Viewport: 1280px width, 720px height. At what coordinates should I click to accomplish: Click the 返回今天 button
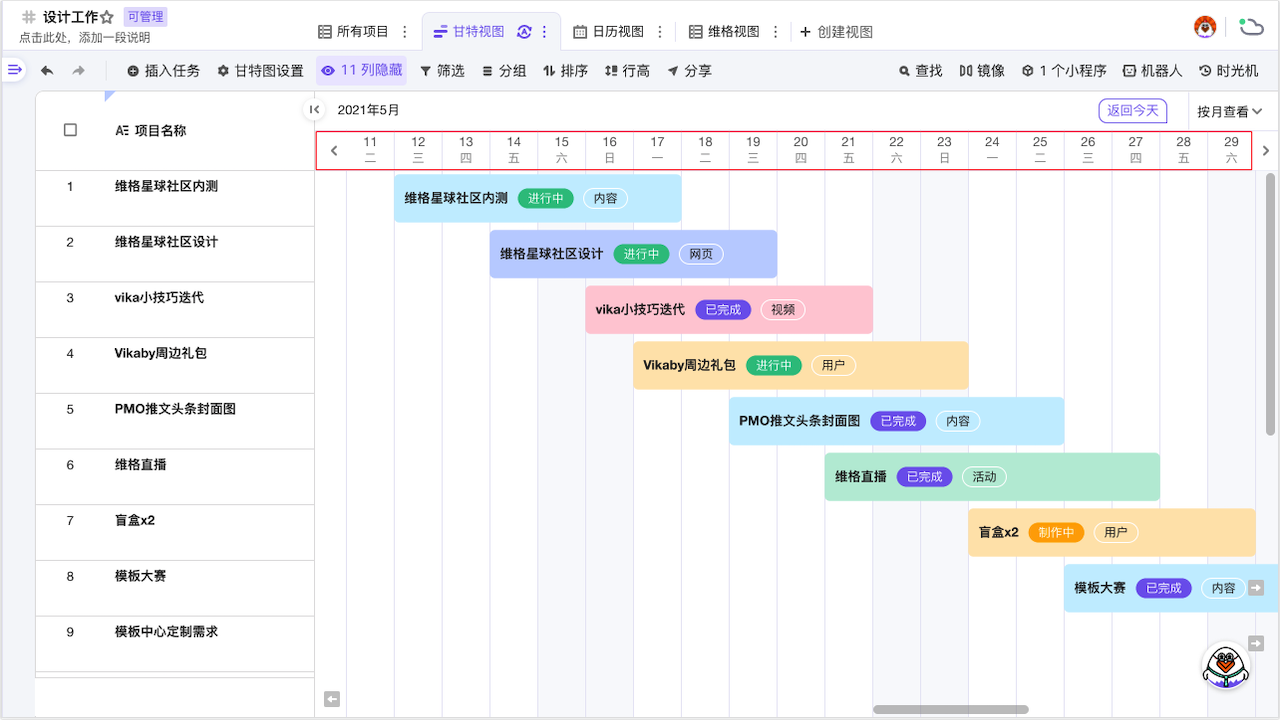(1132, 111)
